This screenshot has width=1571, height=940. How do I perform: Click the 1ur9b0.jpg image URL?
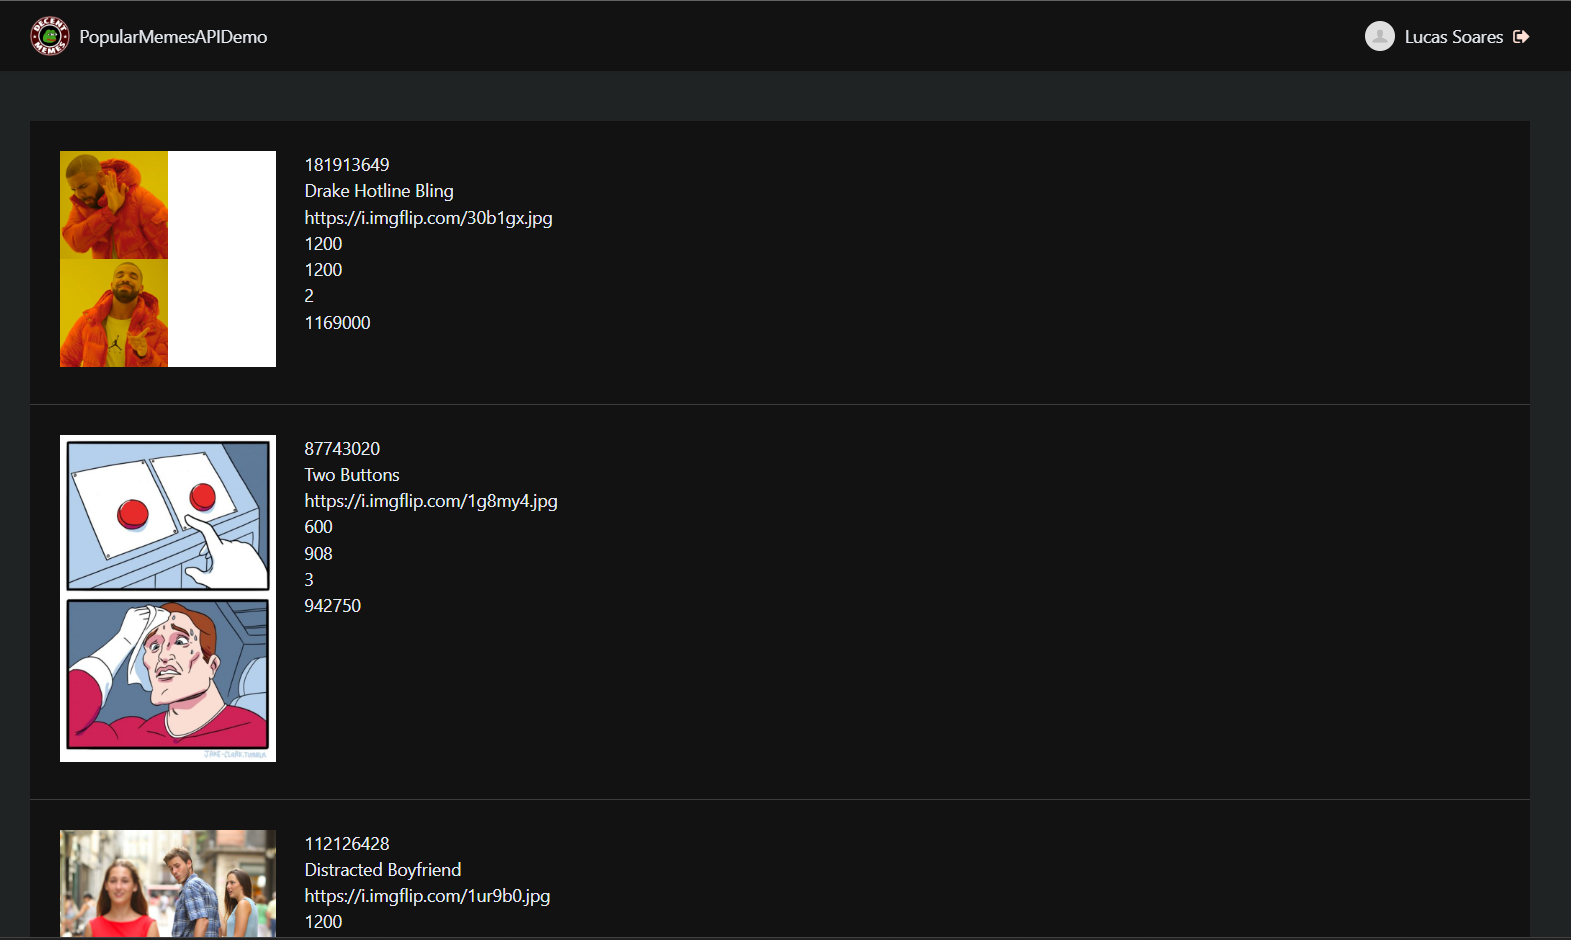coord(427,896)
